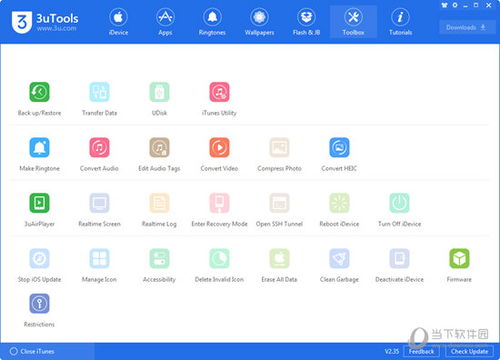Open the Feedback button
Viewport: 500px width, 360px height.
(x=421, y=351)
